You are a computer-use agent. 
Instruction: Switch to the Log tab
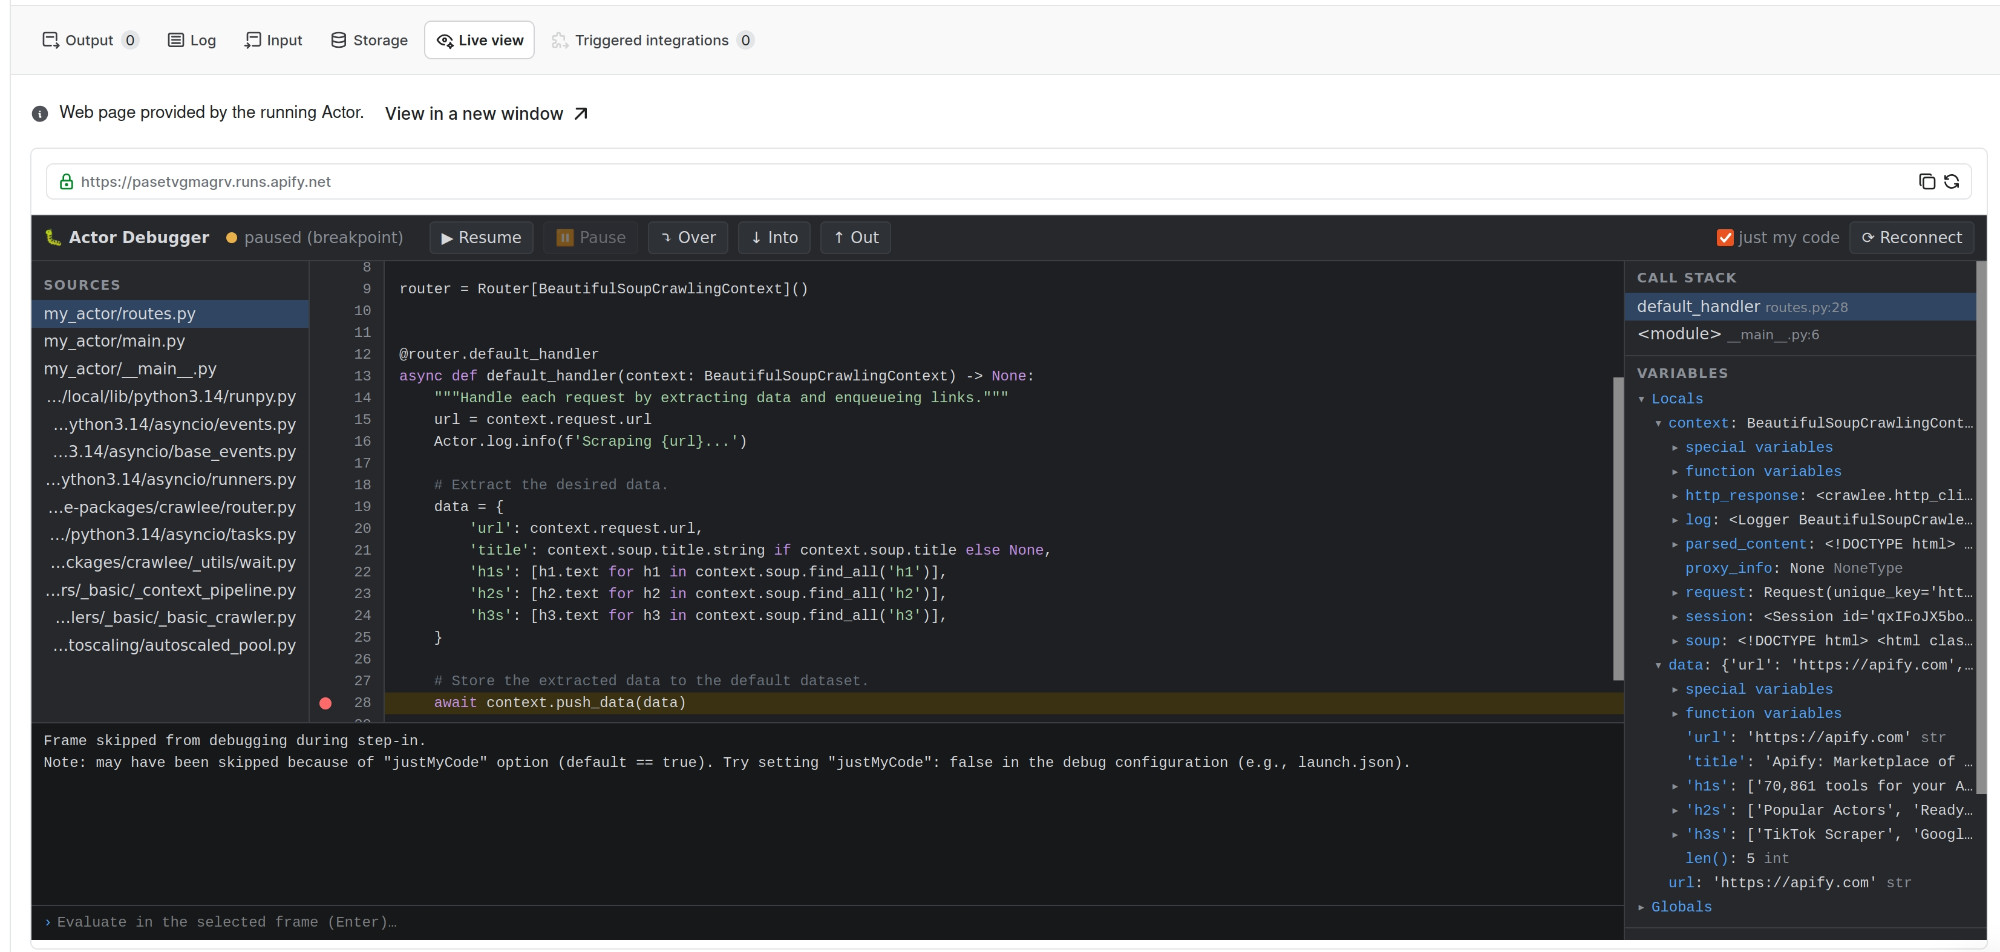coord(191,40)
